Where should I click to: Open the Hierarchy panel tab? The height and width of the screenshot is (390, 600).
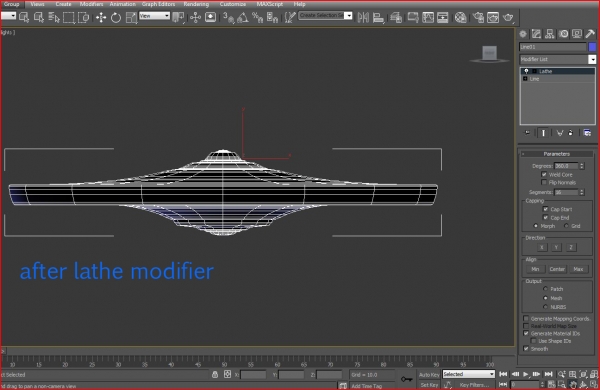(549, 34)
